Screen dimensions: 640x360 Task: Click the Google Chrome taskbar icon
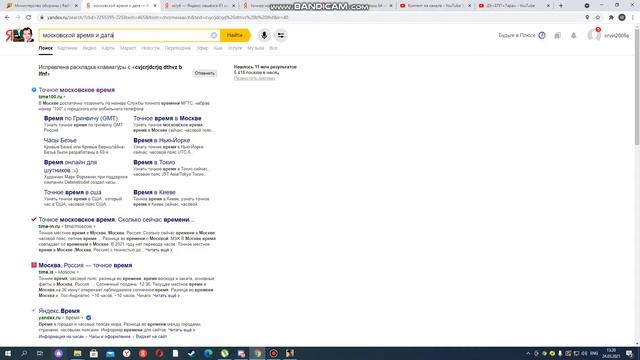[258, 353]
